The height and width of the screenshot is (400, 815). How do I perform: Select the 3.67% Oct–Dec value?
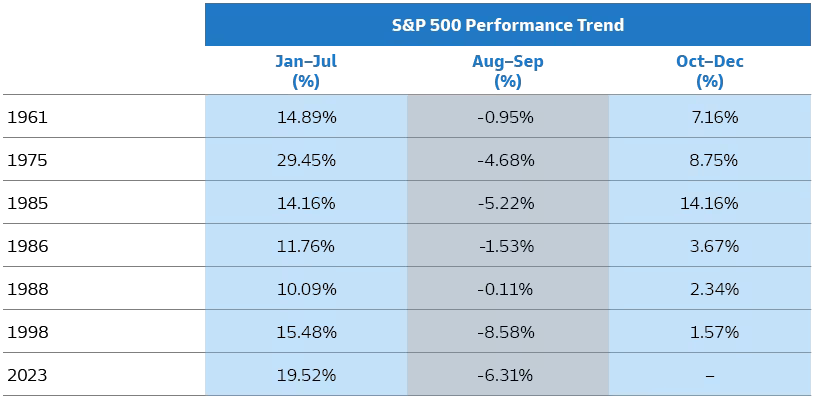pyautogui.click(x=714, y=246)
